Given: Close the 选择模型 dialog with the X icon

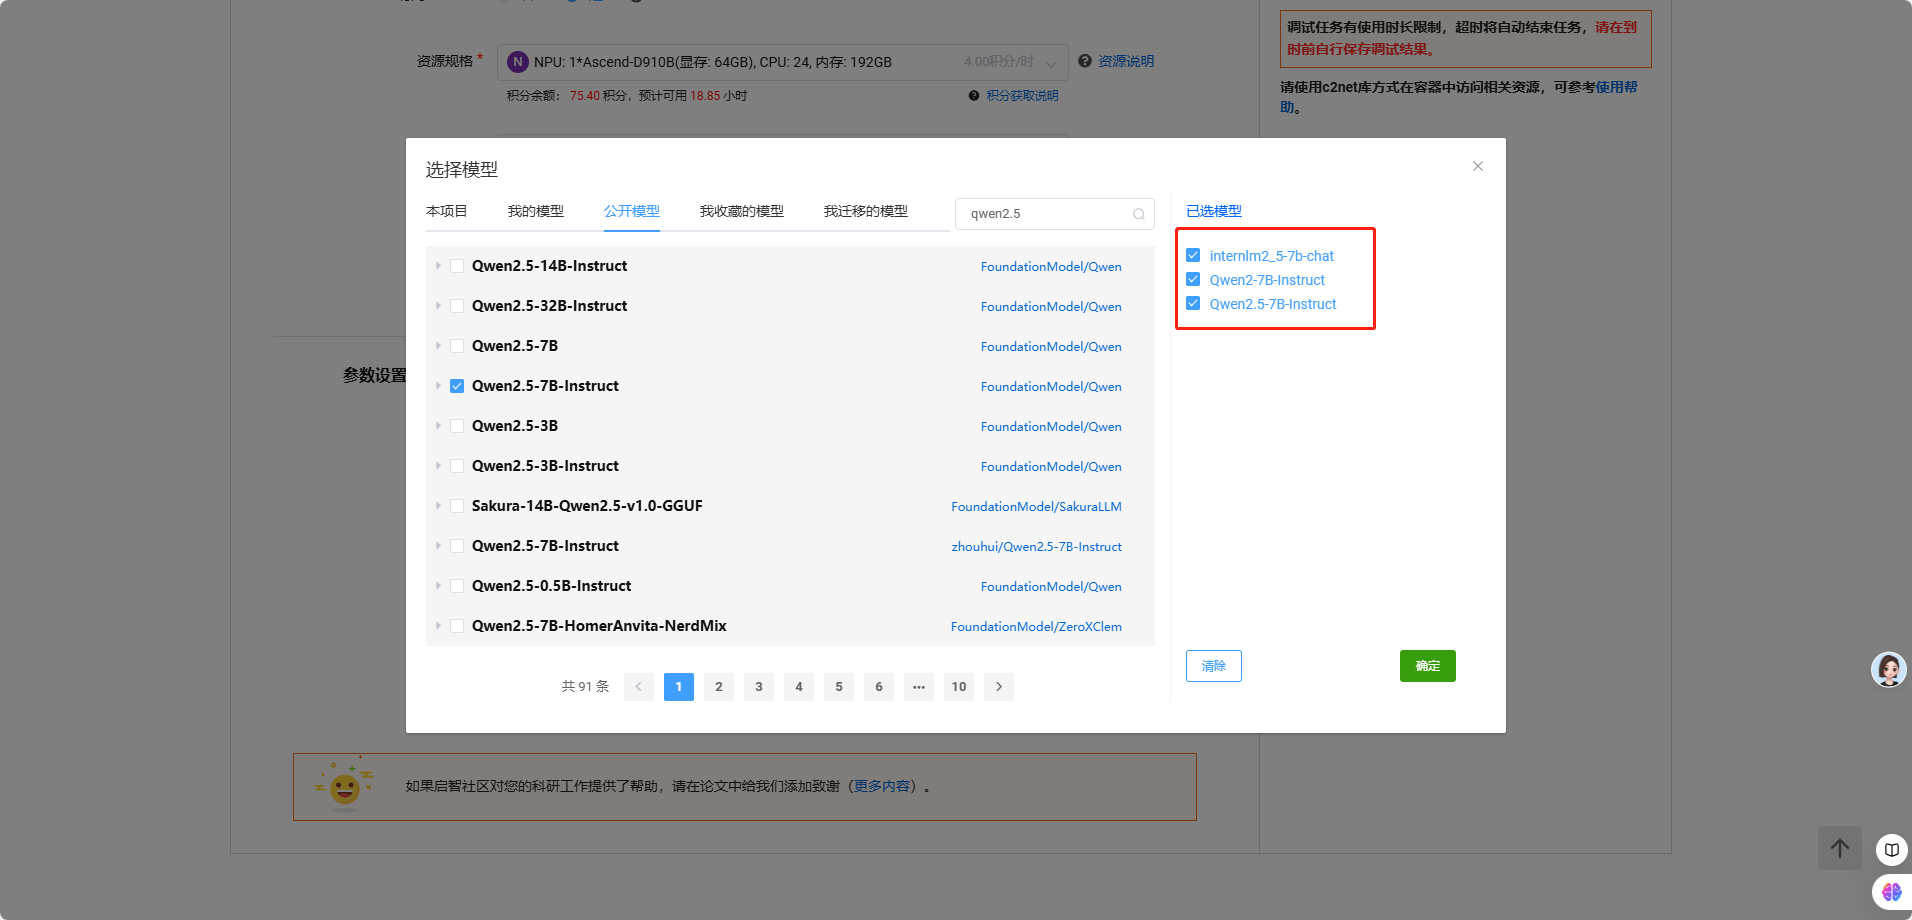Looking at the screenshot, I should coord(1477,166).
